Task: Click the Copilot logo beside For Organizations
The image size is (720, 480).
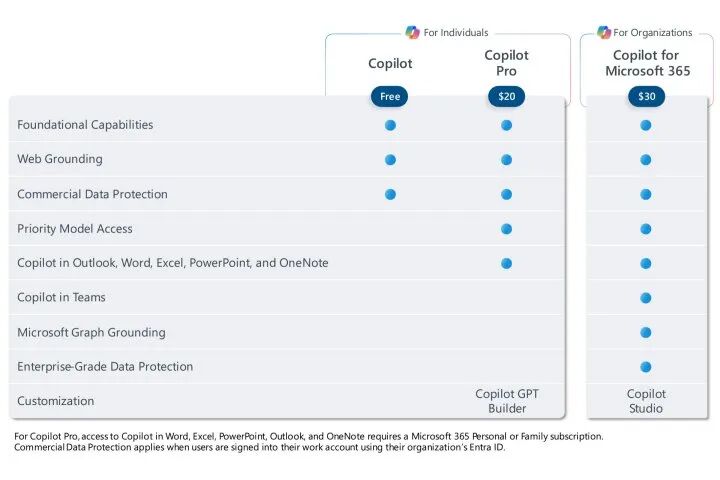Action: (x=604, y=32)
